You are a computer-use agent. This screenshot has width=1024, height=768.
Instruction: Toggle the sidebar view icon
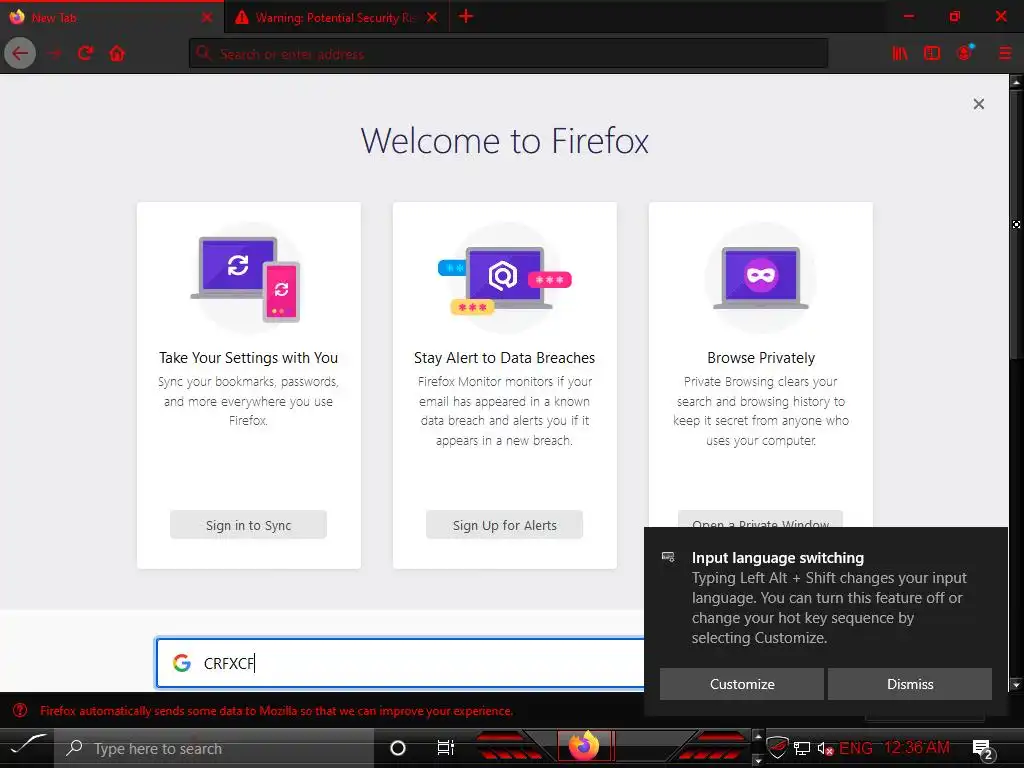click(932, 53)
